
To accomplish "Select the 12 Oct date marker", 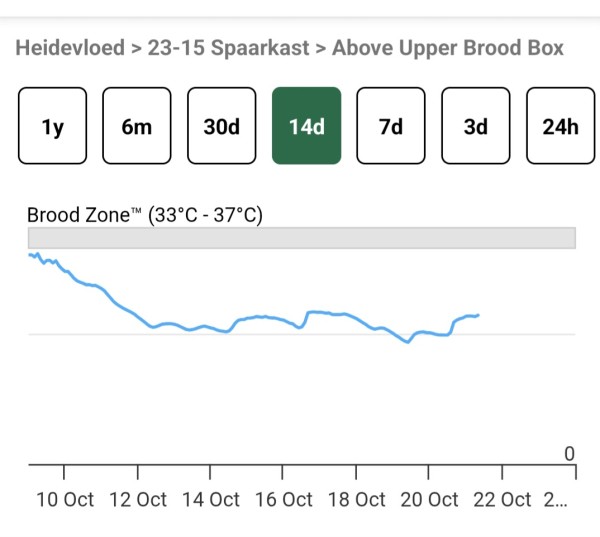I will coord(138,500).
